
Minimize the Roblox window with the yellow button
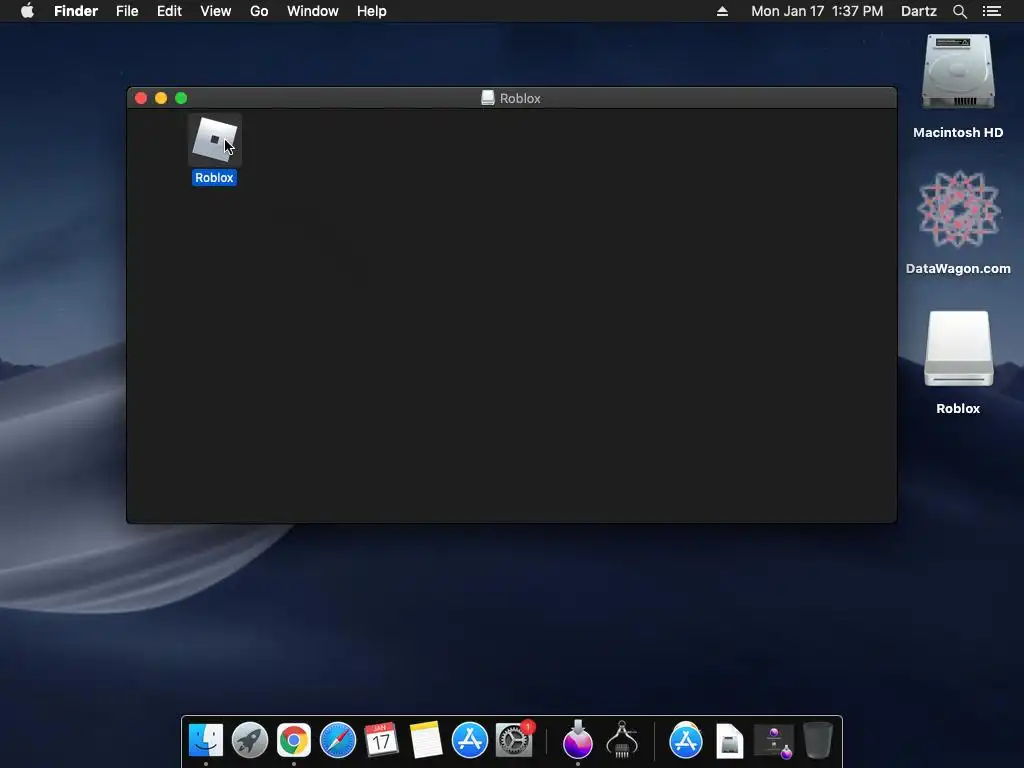[x=161, y=98]
